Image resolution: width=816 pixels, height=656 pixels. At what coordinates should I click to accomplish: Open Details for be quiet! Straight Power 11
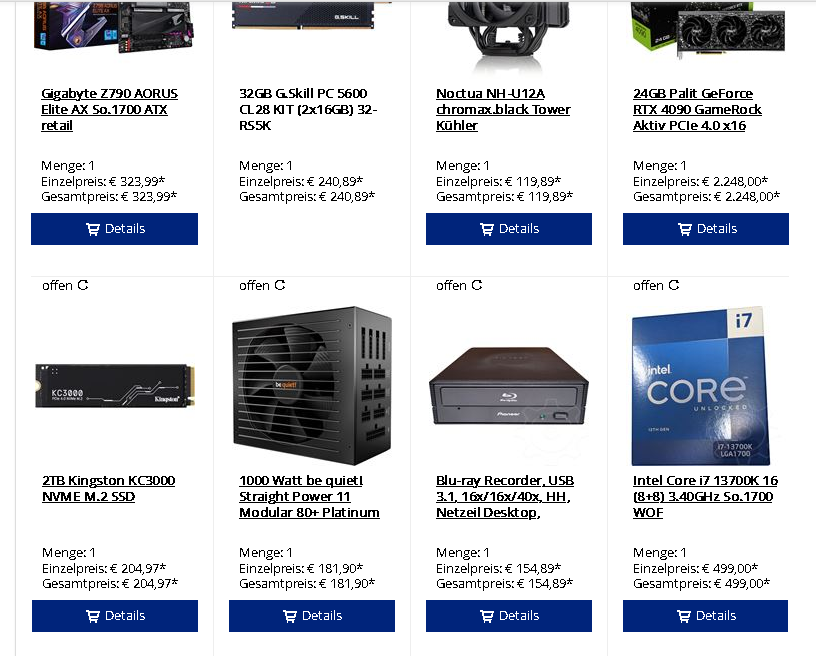click(x=312, y=616)
